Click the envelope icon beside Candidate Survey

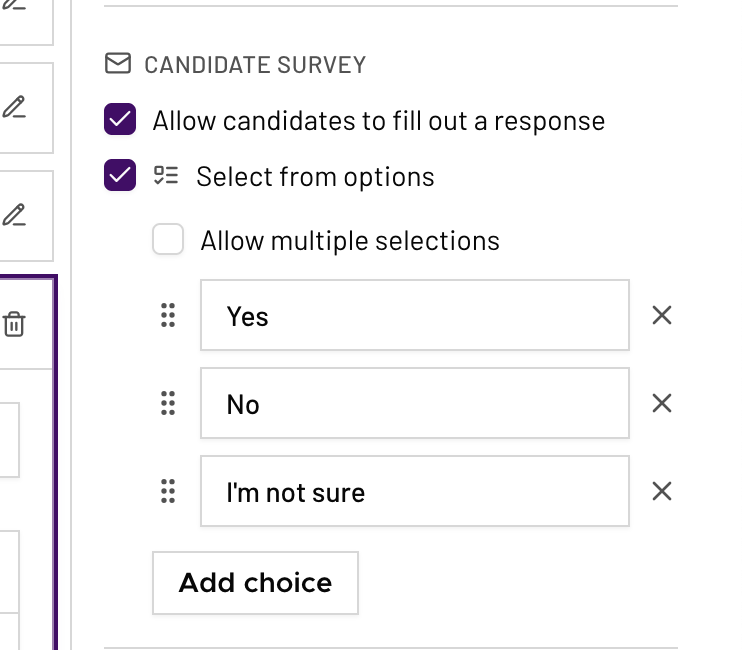tap(118, 65)
